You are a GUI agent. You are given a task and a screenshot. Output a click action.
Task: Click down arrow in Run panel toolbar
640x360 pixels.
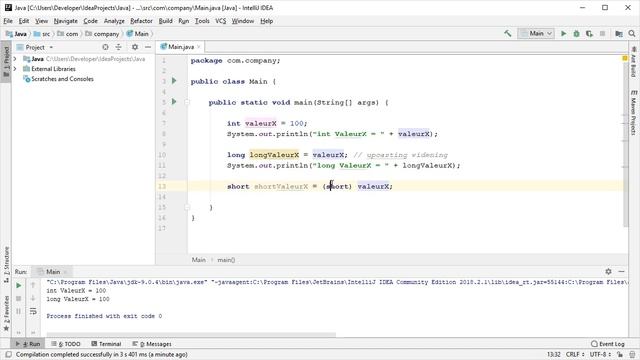tap(33, 298)
